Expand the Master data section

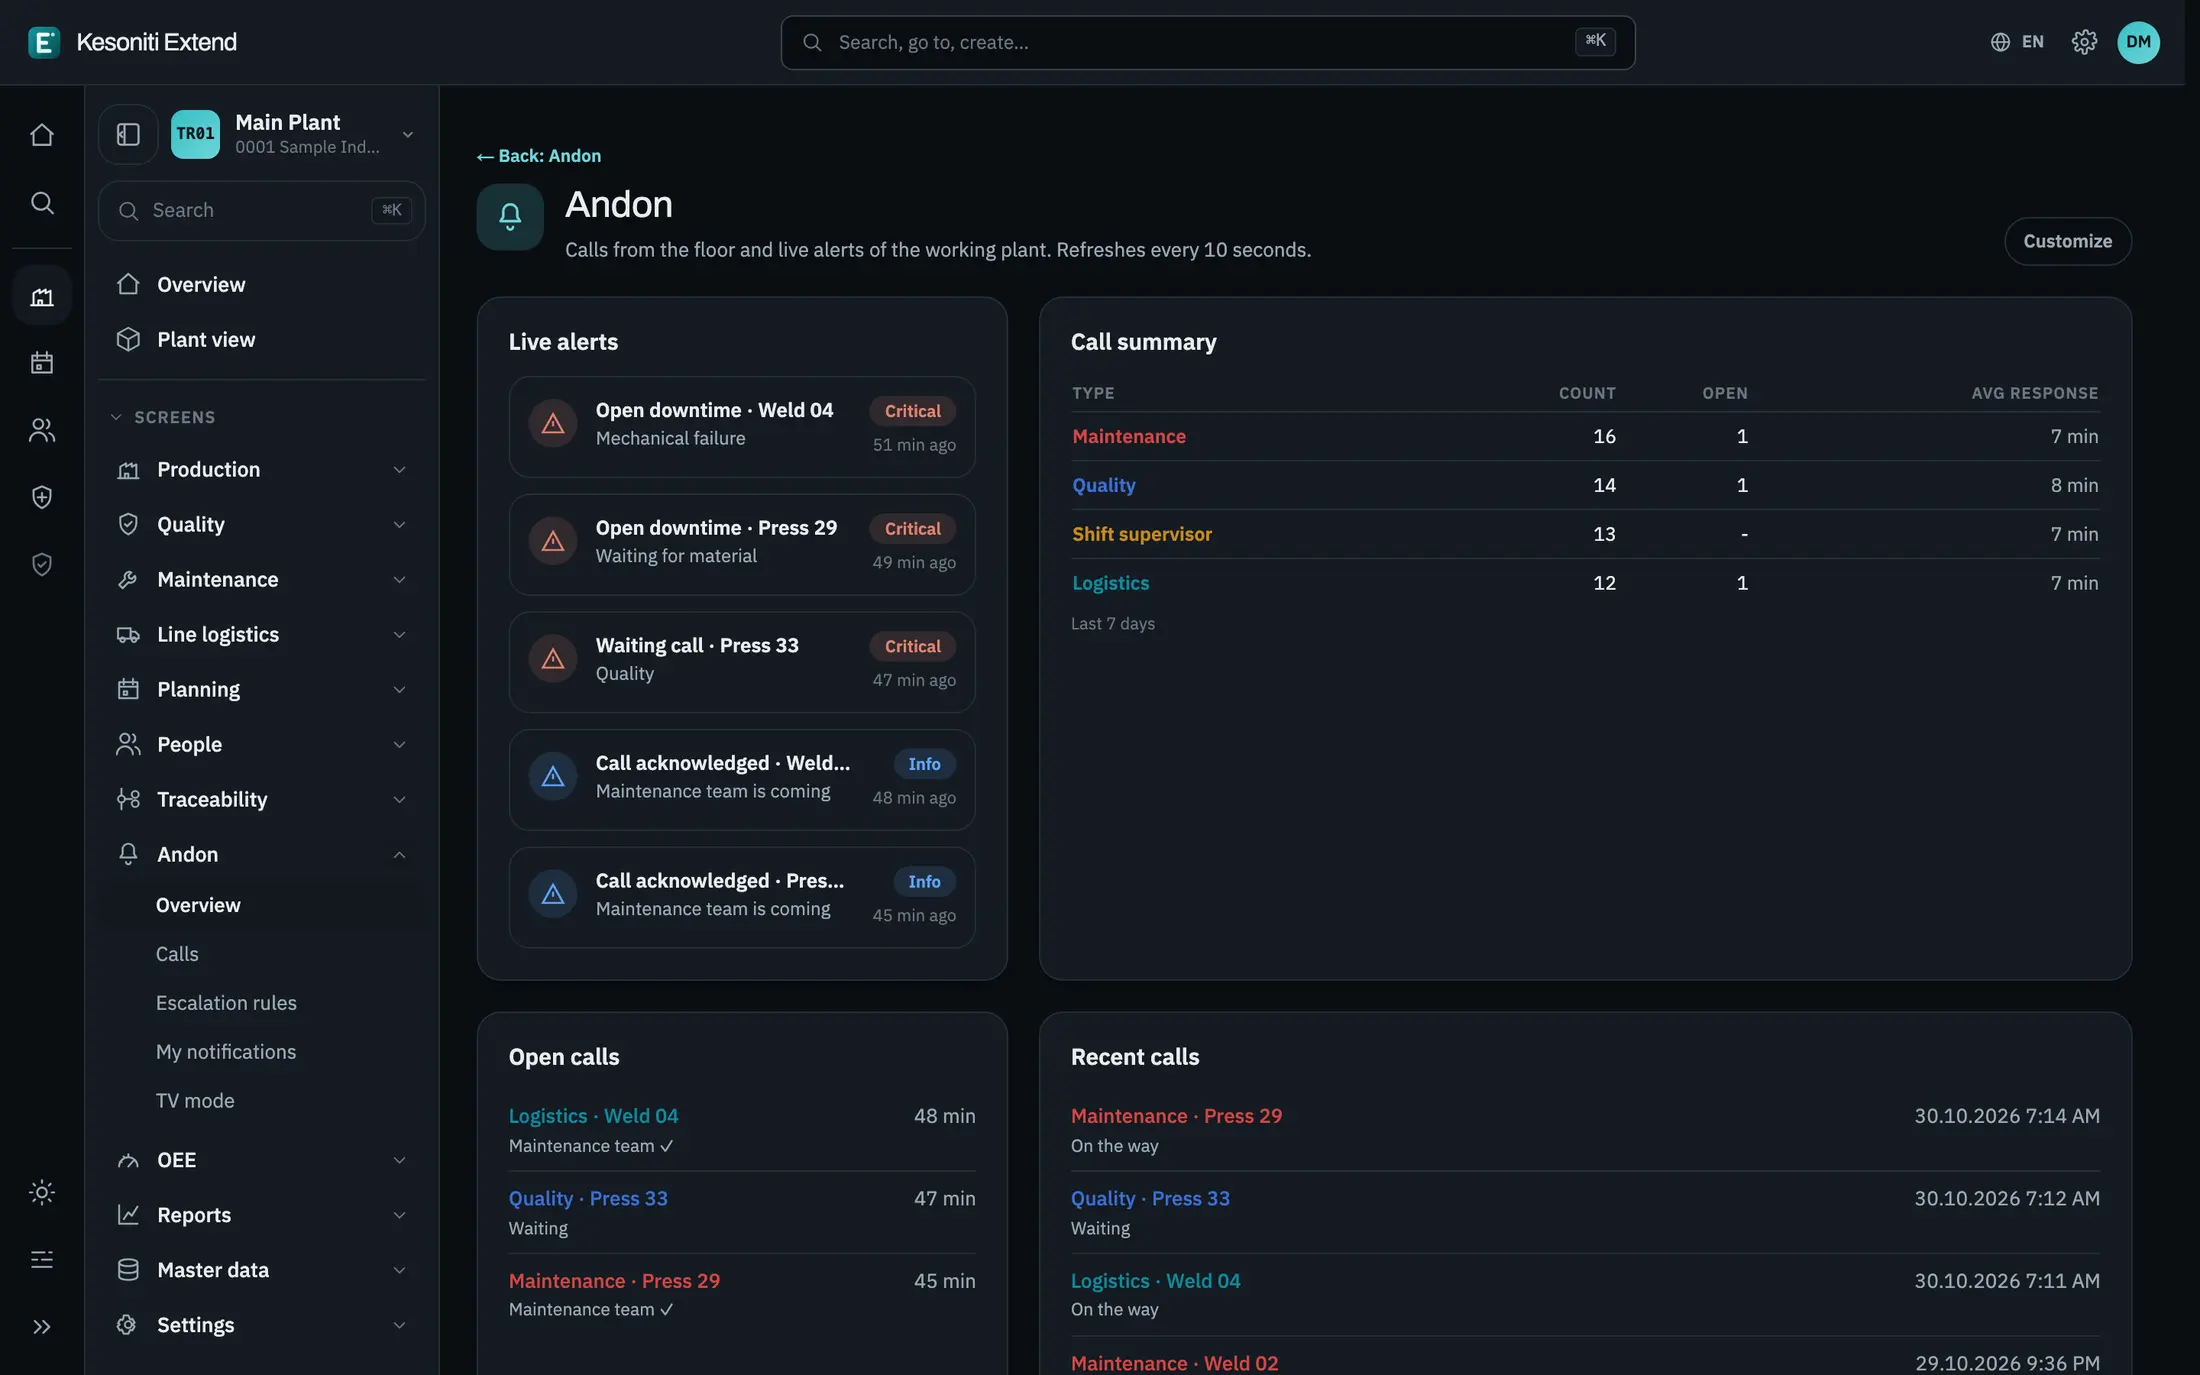[x=262, y=1270]
